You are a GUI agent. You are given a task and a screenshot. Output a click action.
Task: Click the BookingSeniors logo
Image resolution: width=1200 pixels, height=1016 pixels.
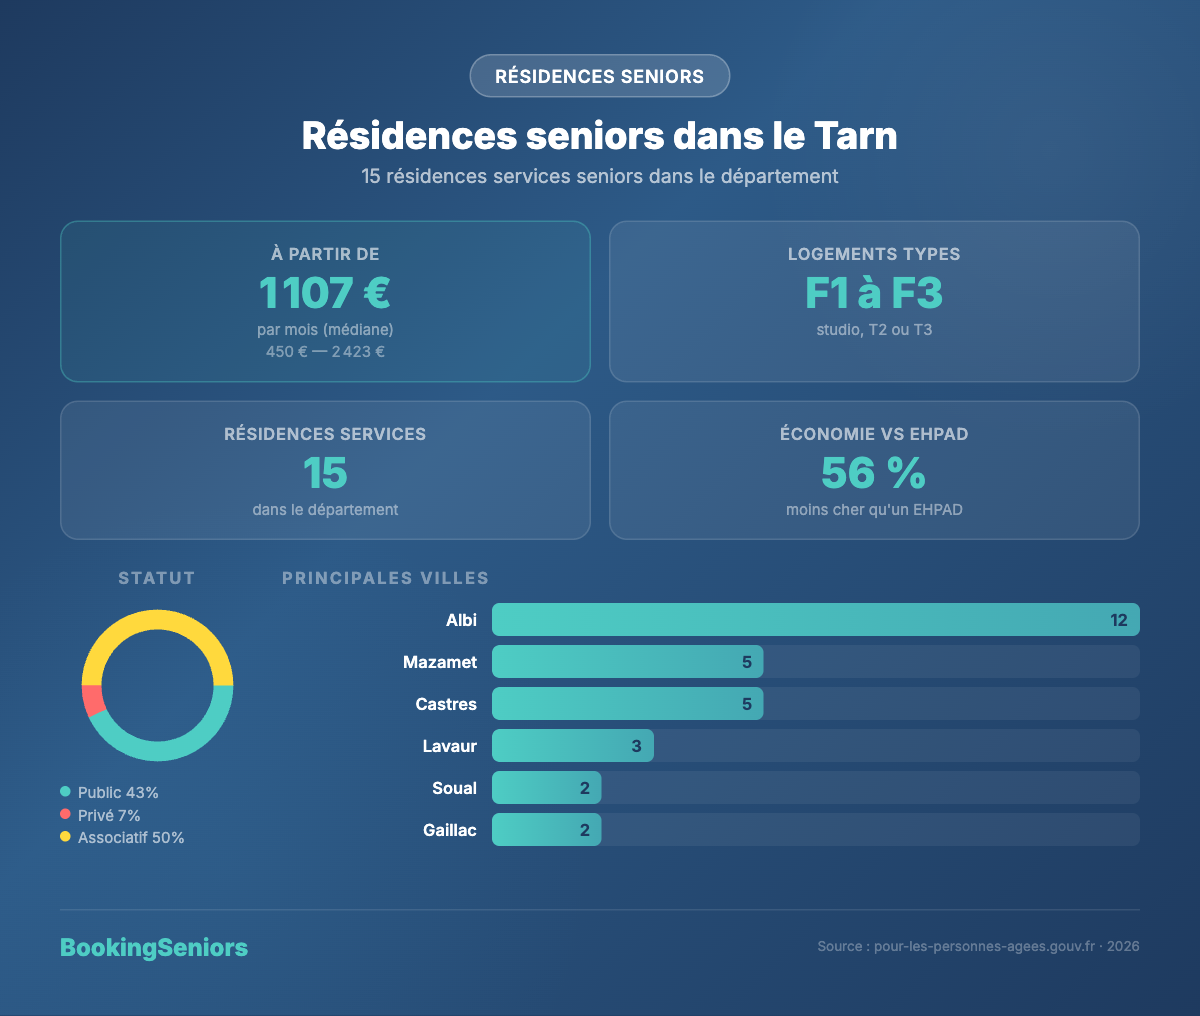(x=154, y=948)
